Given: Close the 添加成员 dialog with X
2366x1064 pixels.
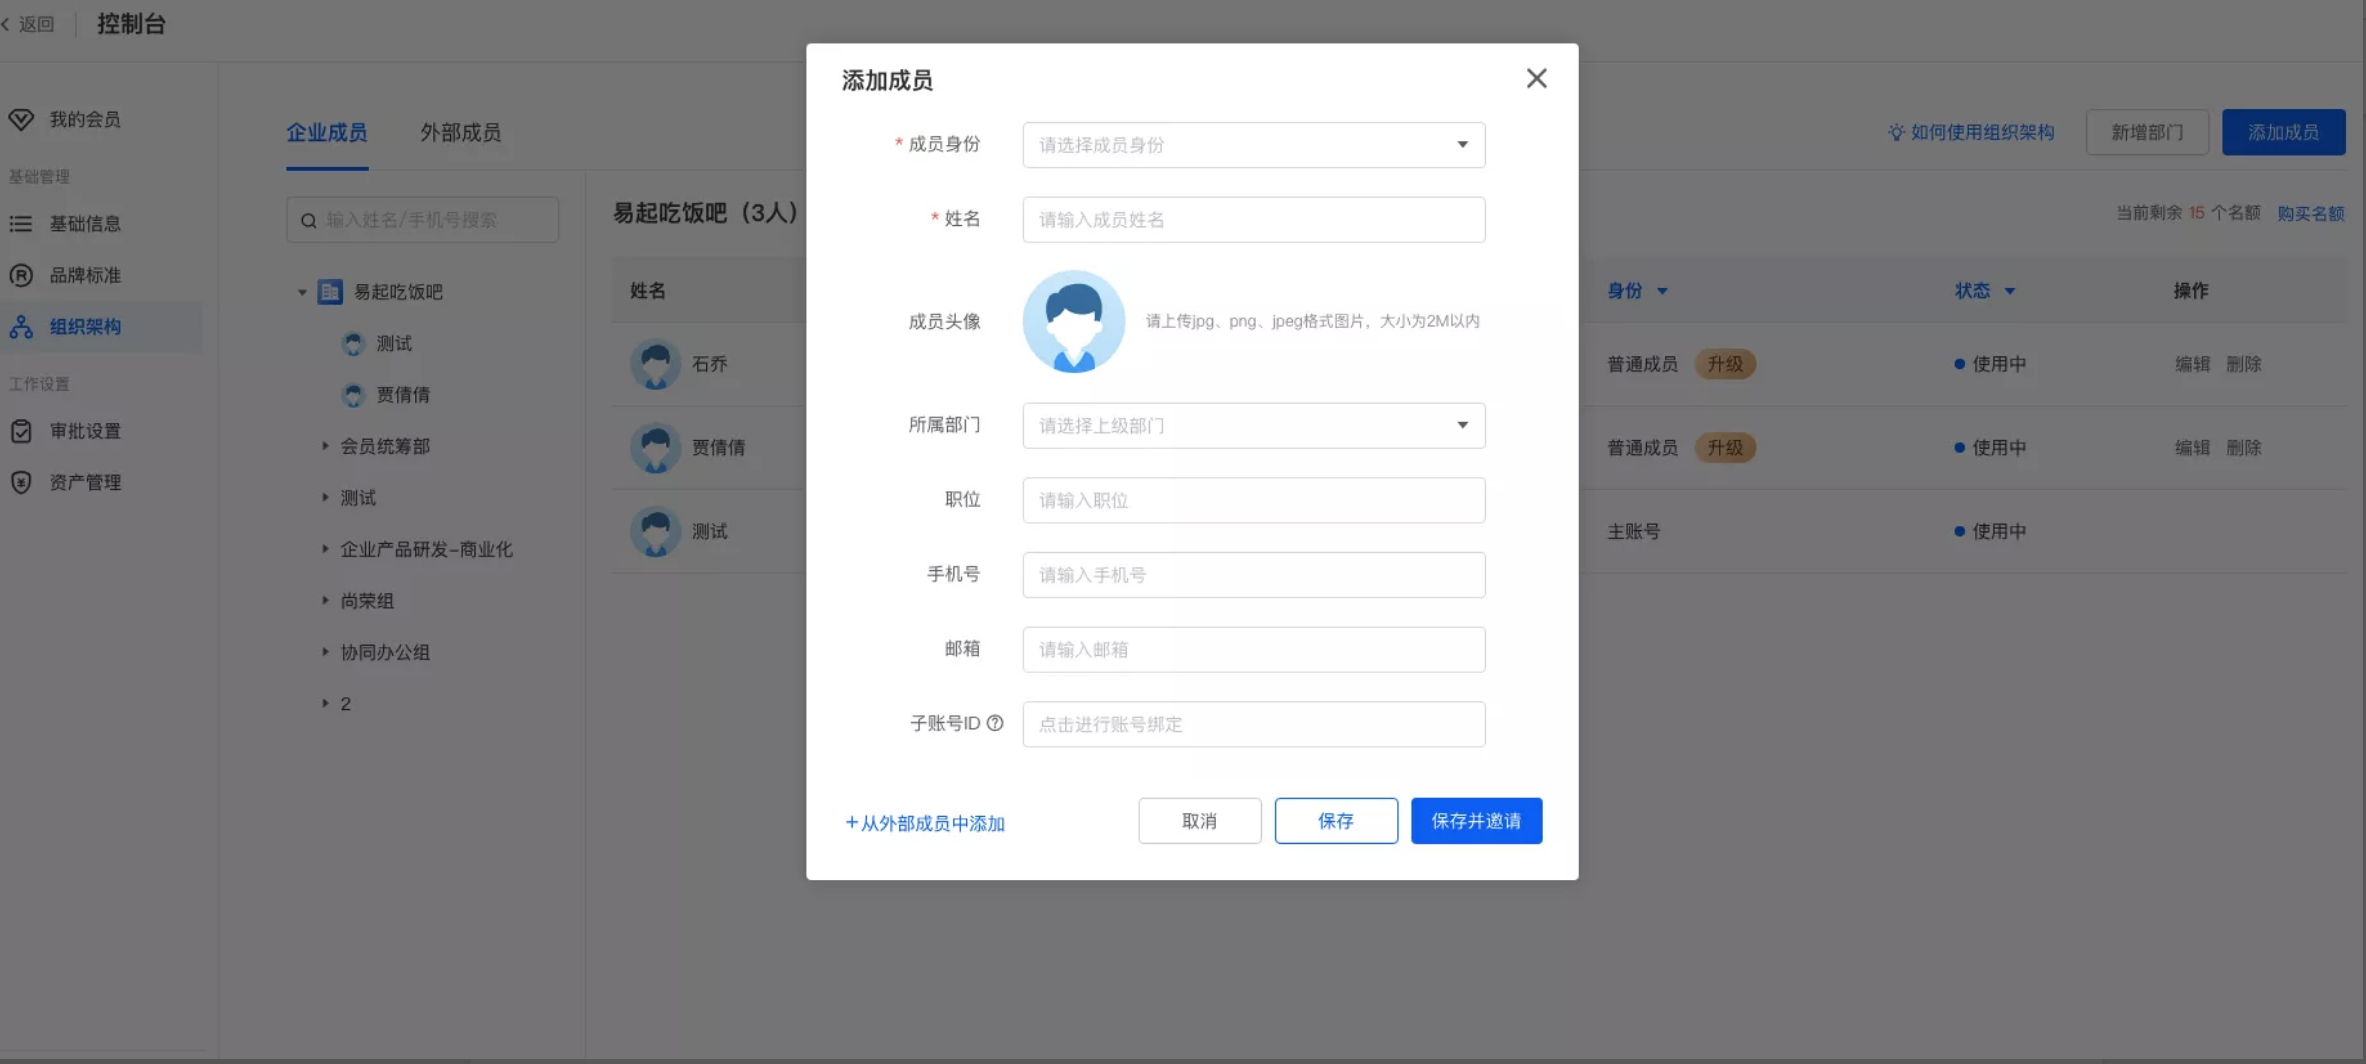Looking at the screenshot, I should [1536, 78].
